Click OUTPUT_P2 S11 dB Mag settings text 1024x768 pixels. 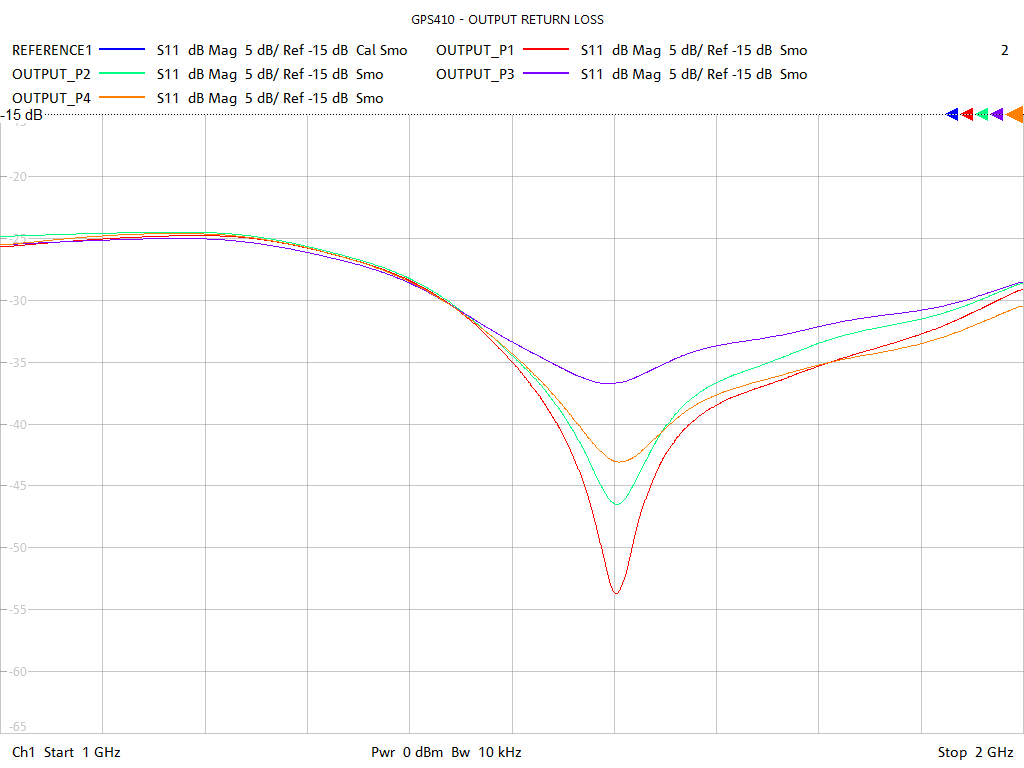tap(270, 74)
